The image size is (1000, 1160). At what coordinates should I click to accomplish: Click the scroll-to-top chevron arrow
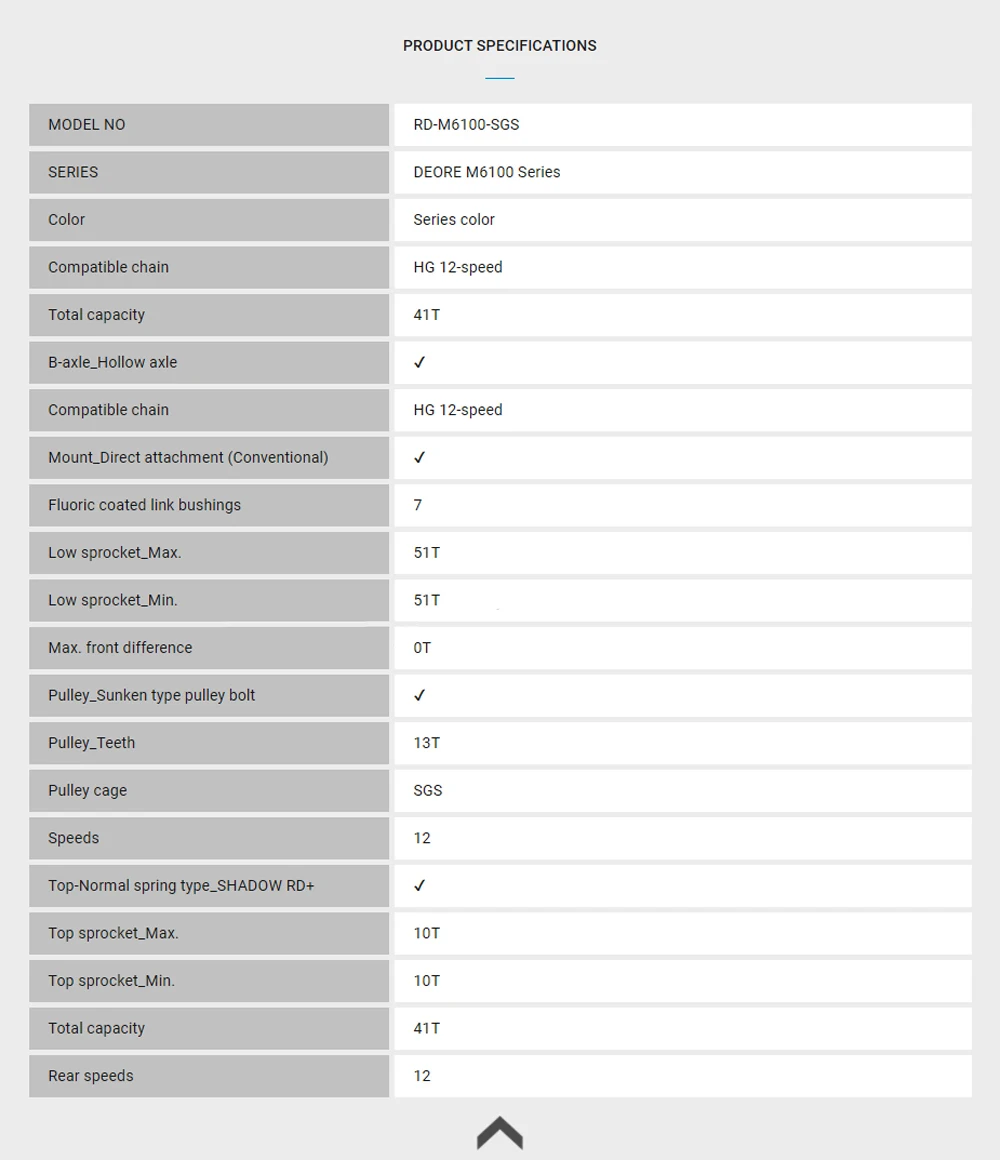pos(499,1133)
